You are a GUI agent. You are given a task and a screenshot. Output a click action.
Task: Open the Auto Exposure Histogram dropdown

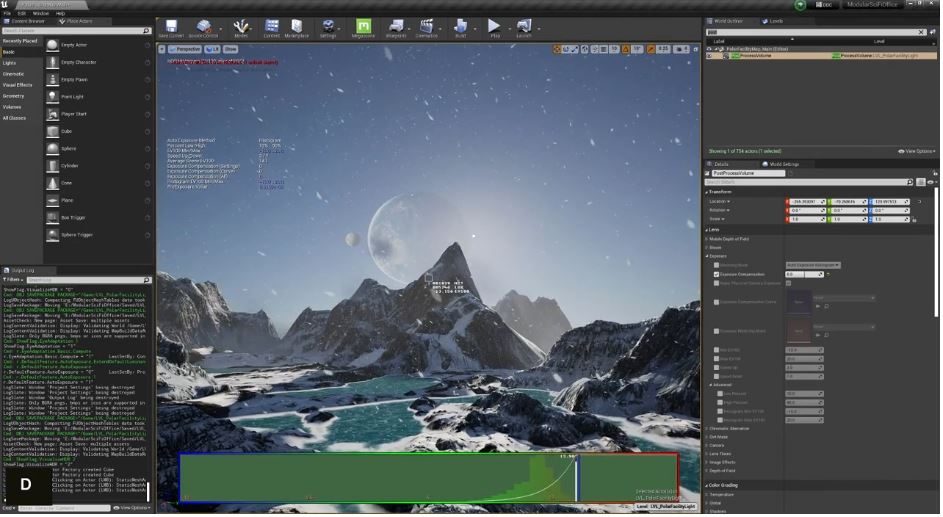coord(812,265)
